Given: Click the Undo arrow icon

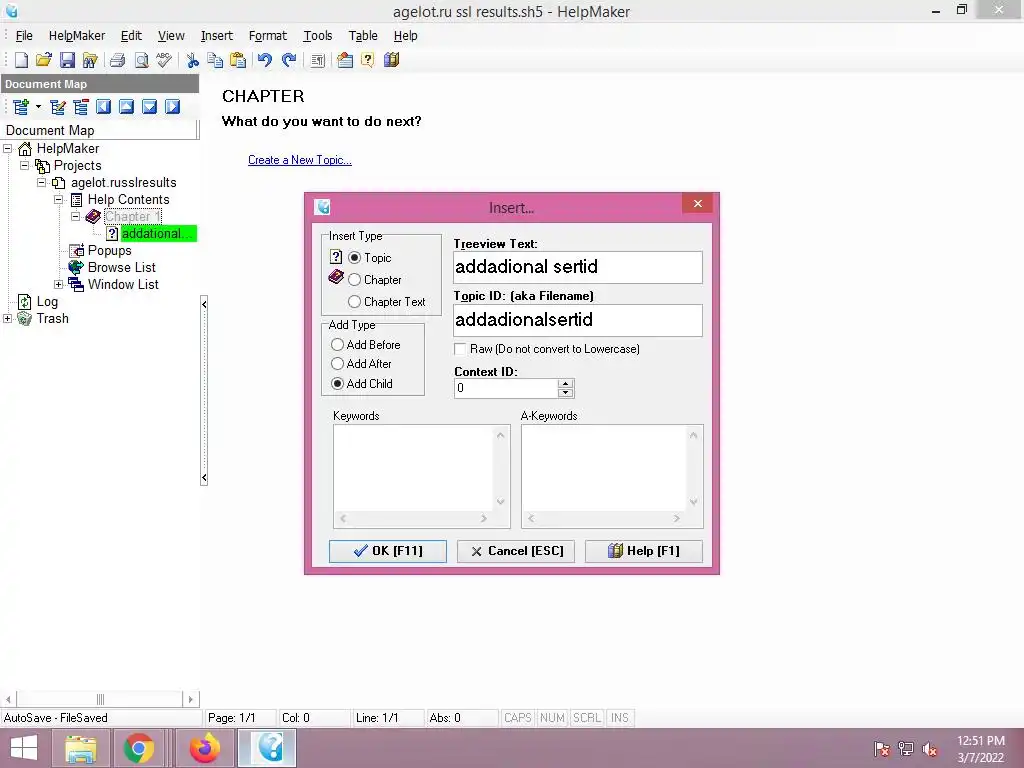Looking at the screenshot, I should click(x=264, y=60).
